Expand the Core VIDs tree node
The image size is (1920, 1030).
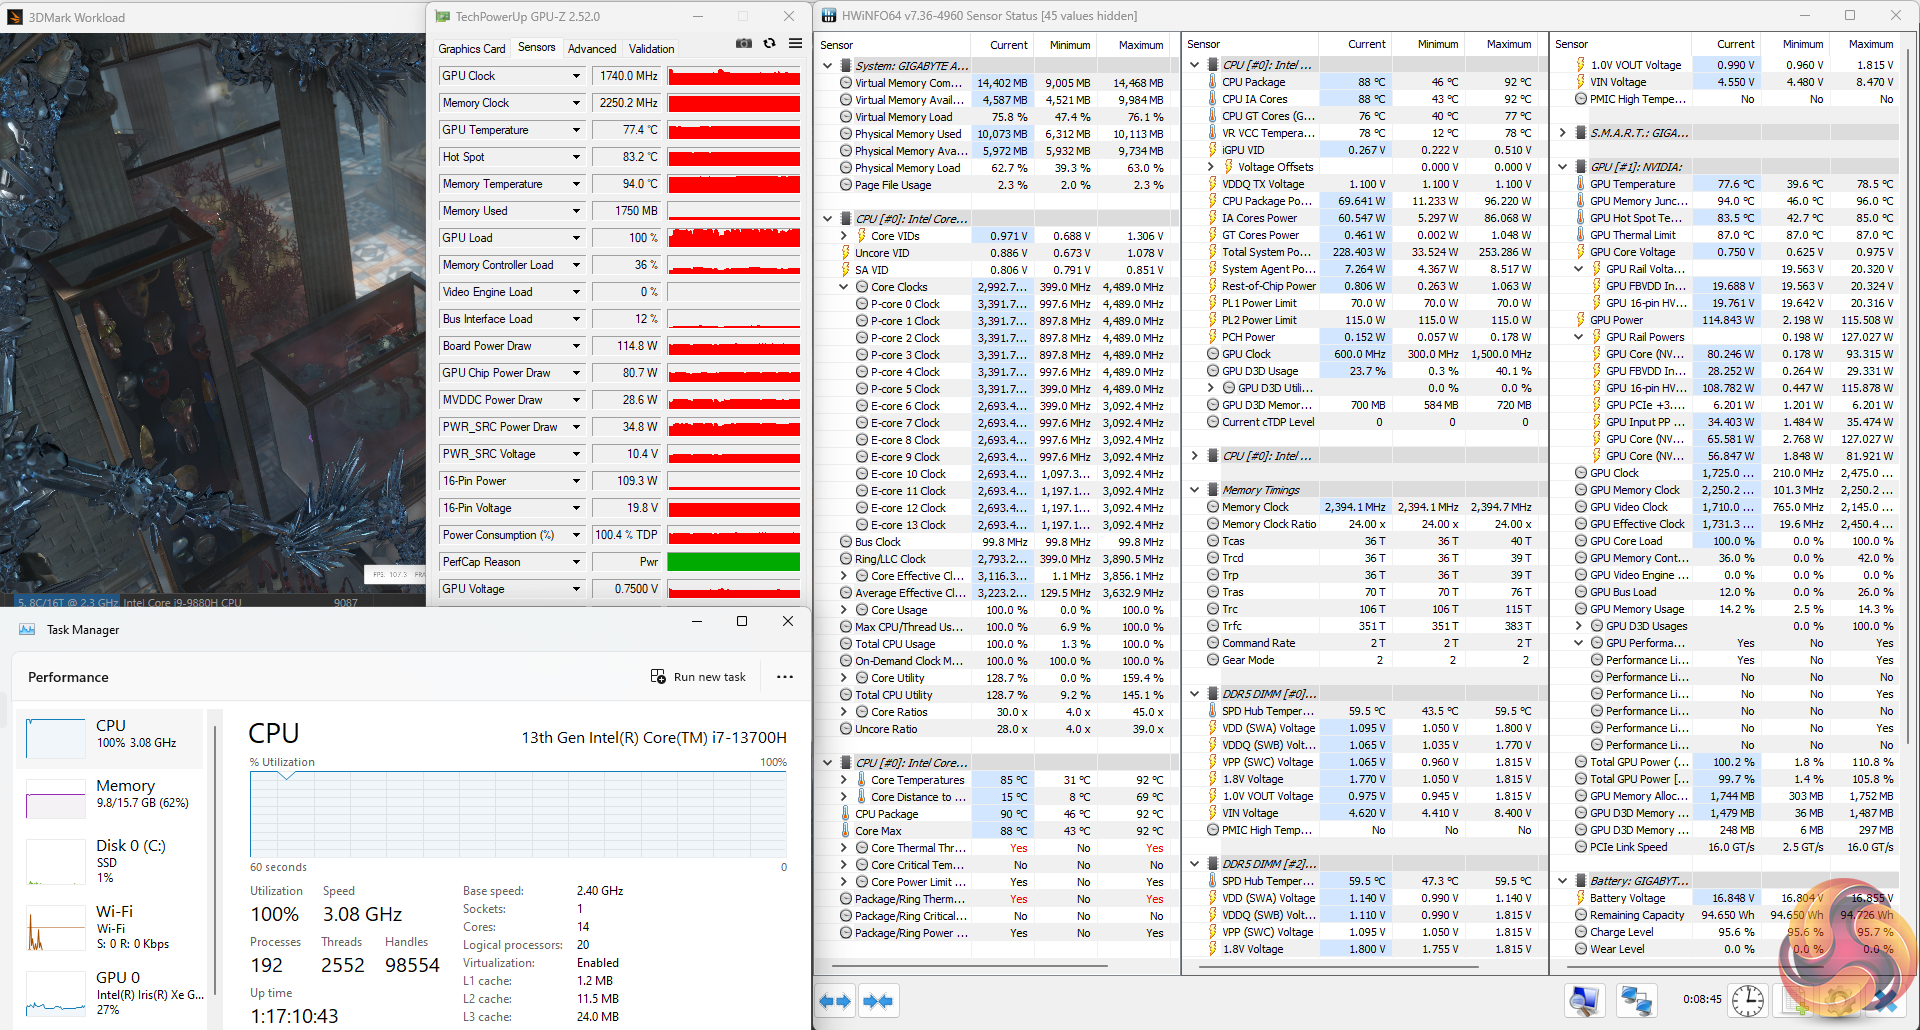(844, 236)
